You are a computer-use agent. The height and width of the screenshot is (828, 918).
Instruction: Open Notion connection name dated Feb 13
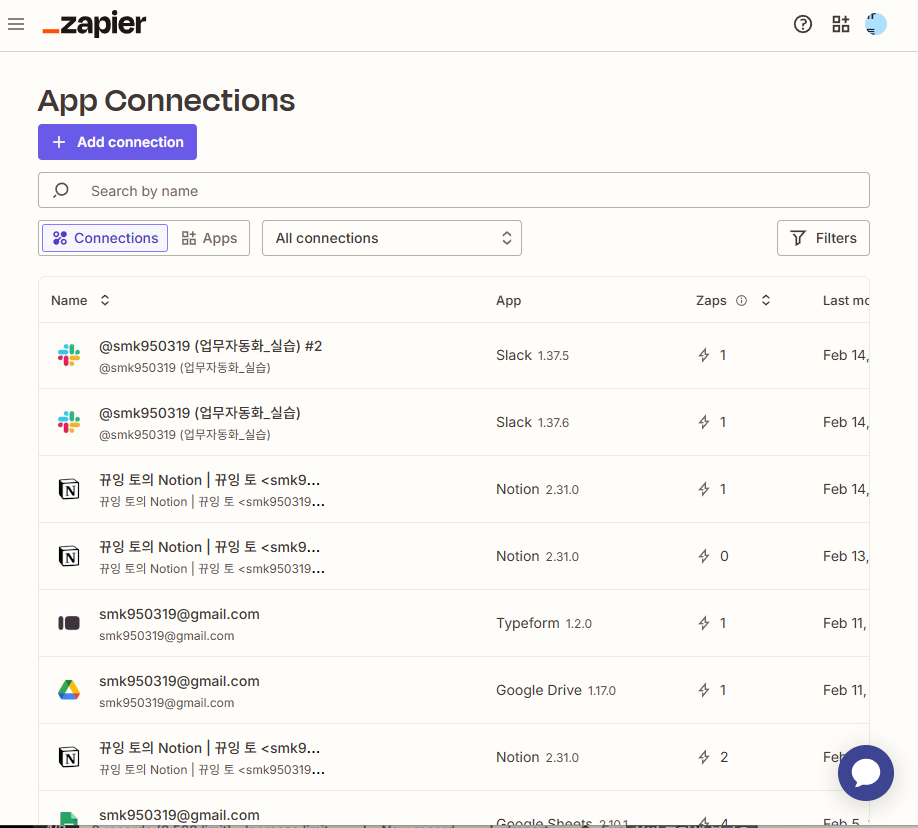click(x=210, y=547)
